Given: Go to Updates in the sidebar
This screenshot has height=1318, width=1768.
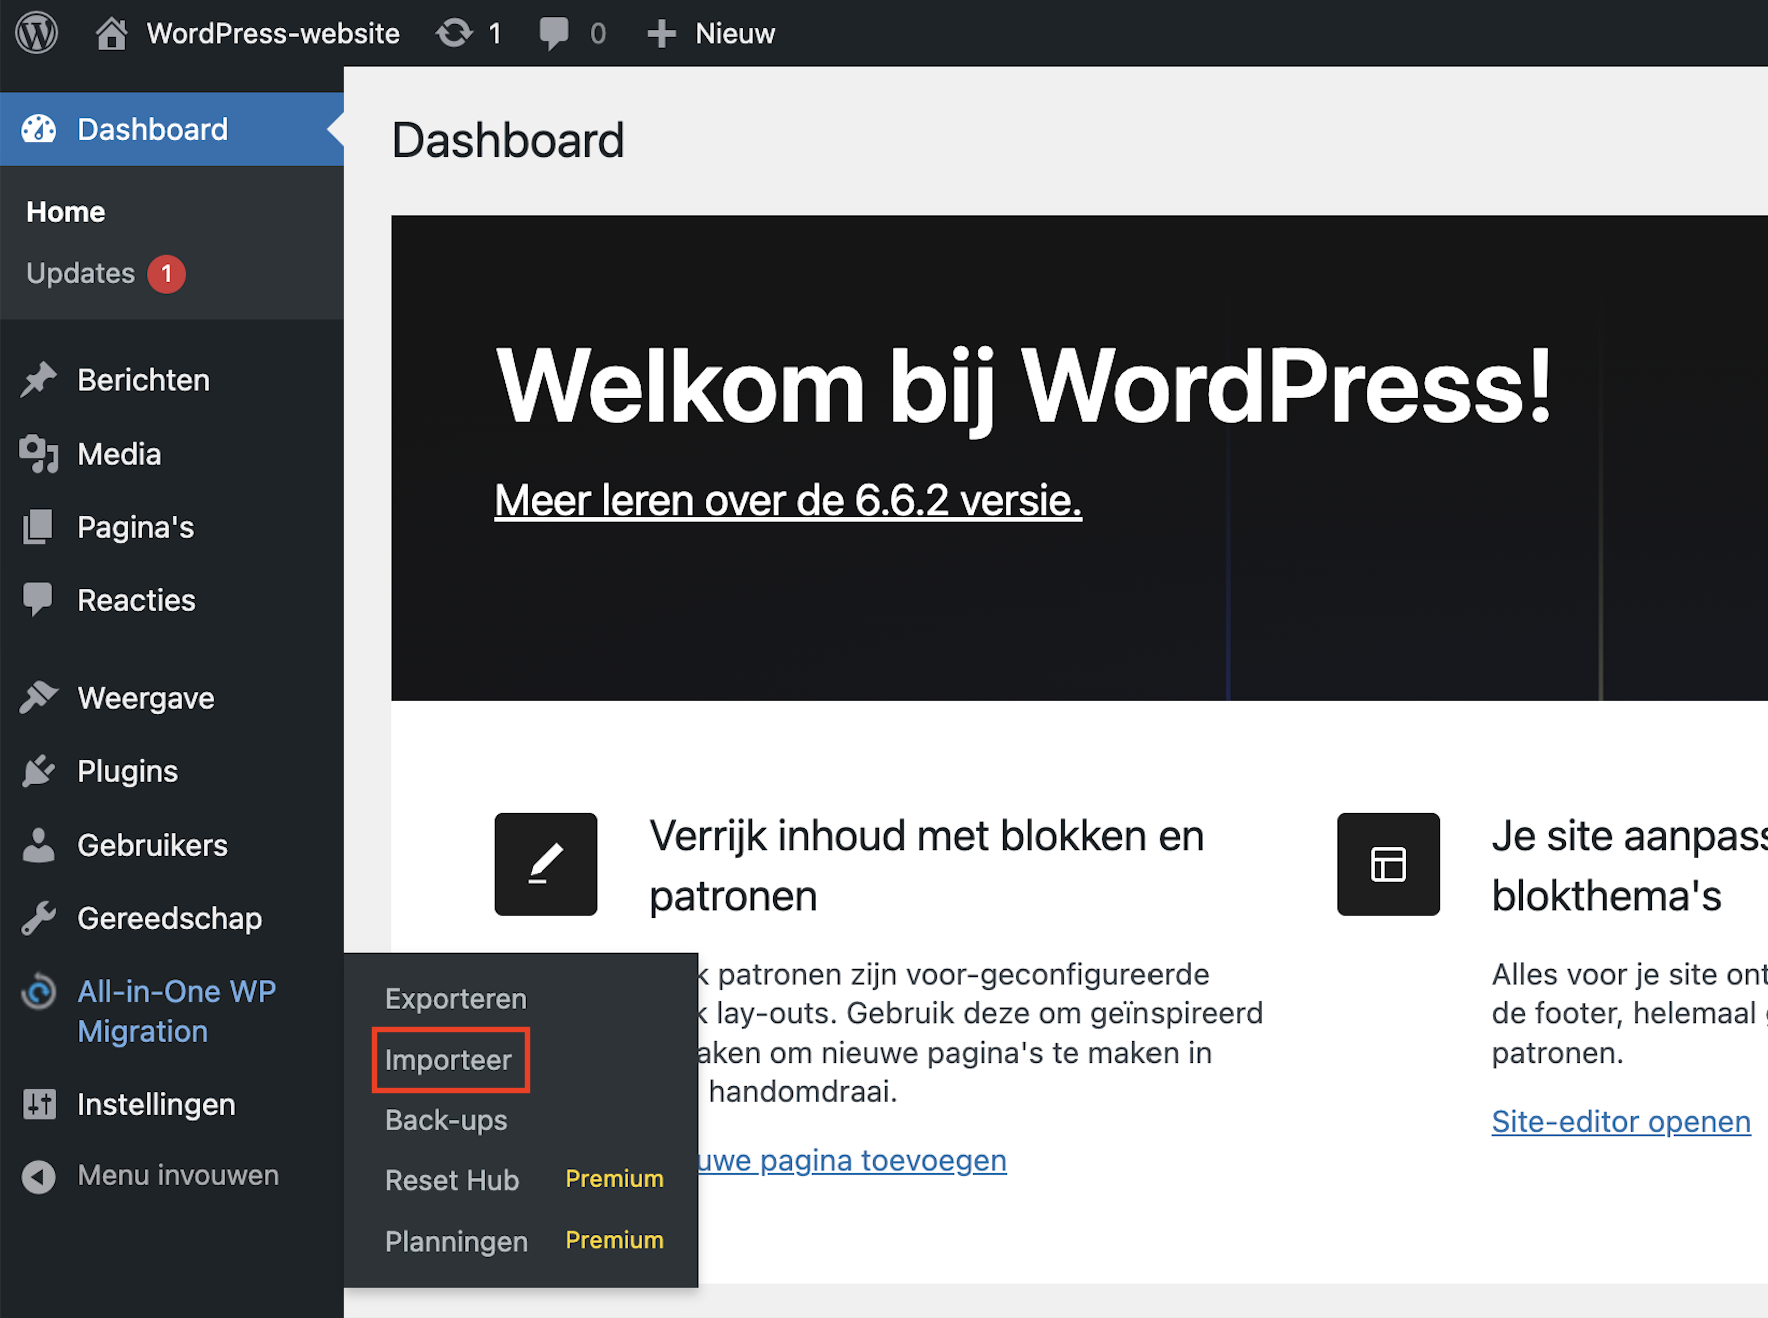Looking at the screenshot, I should pyautogui.click(x=81, y=273).
